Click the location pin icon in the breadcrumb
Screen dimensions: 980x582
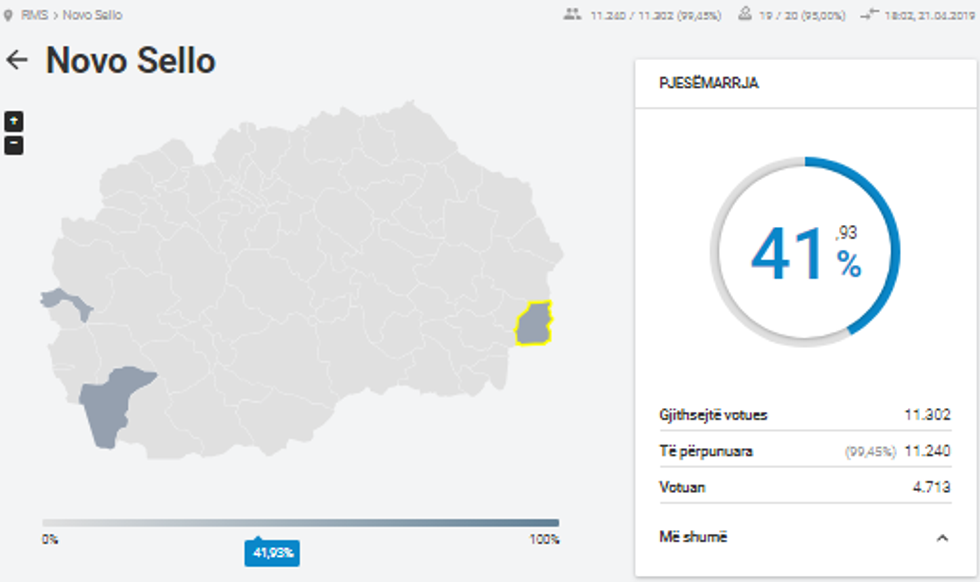(x=10, y=15)
